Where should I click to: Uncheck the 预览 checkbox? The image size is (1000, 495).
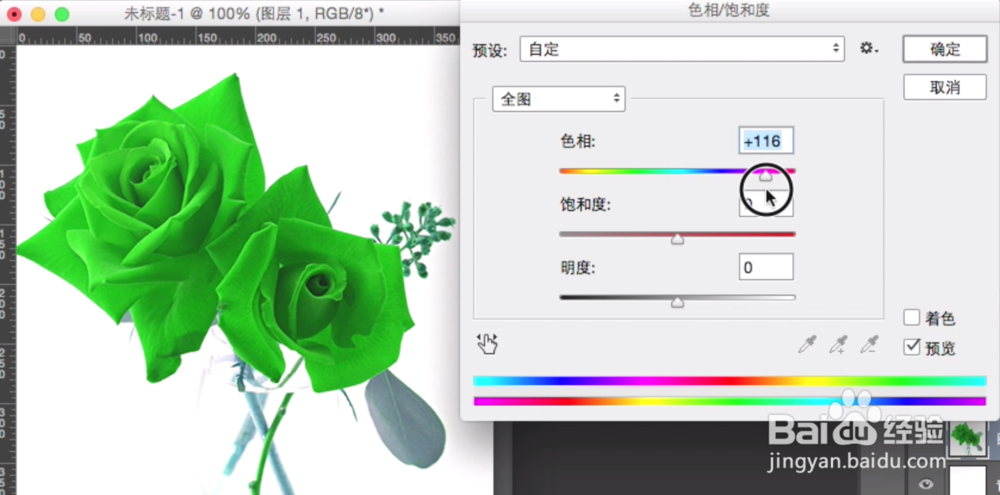click(912, 348)
